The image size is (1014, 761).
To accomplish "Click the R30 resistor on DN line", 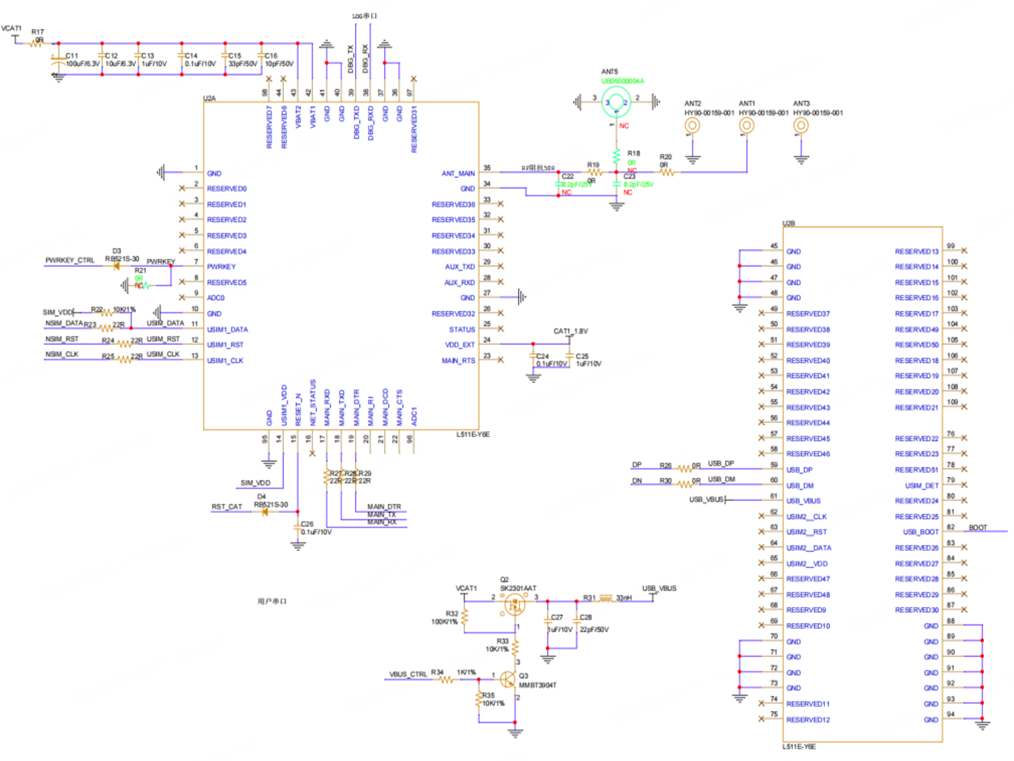I will pos(685,484).
